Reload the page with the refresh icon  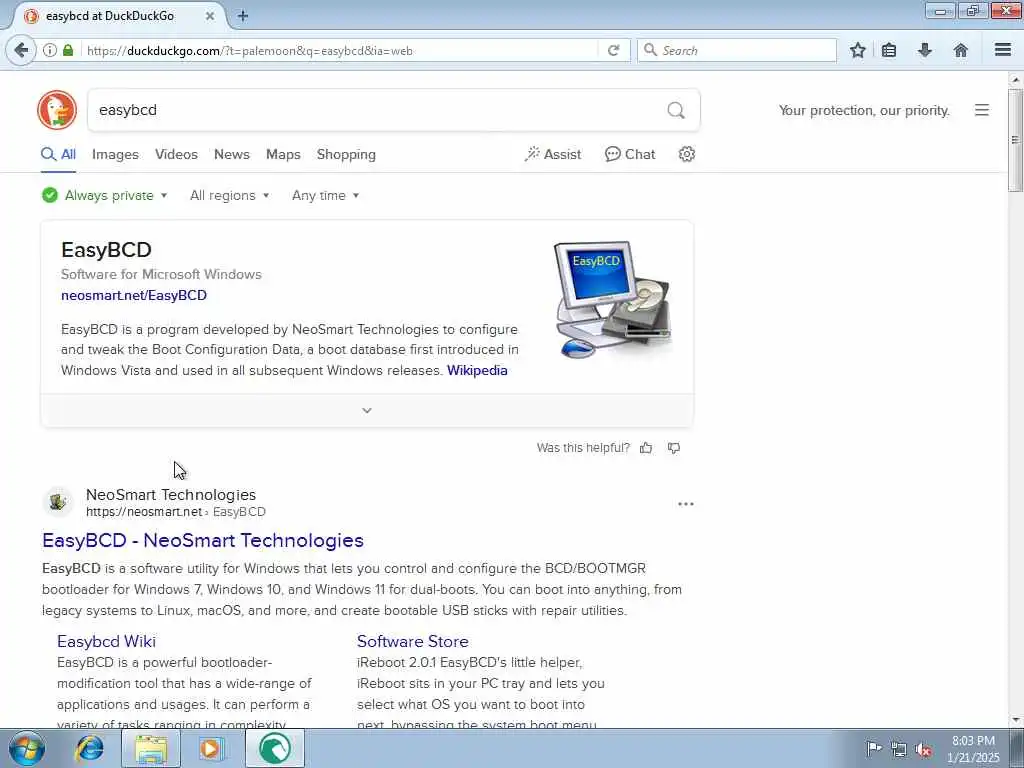(x=613, y=50)
